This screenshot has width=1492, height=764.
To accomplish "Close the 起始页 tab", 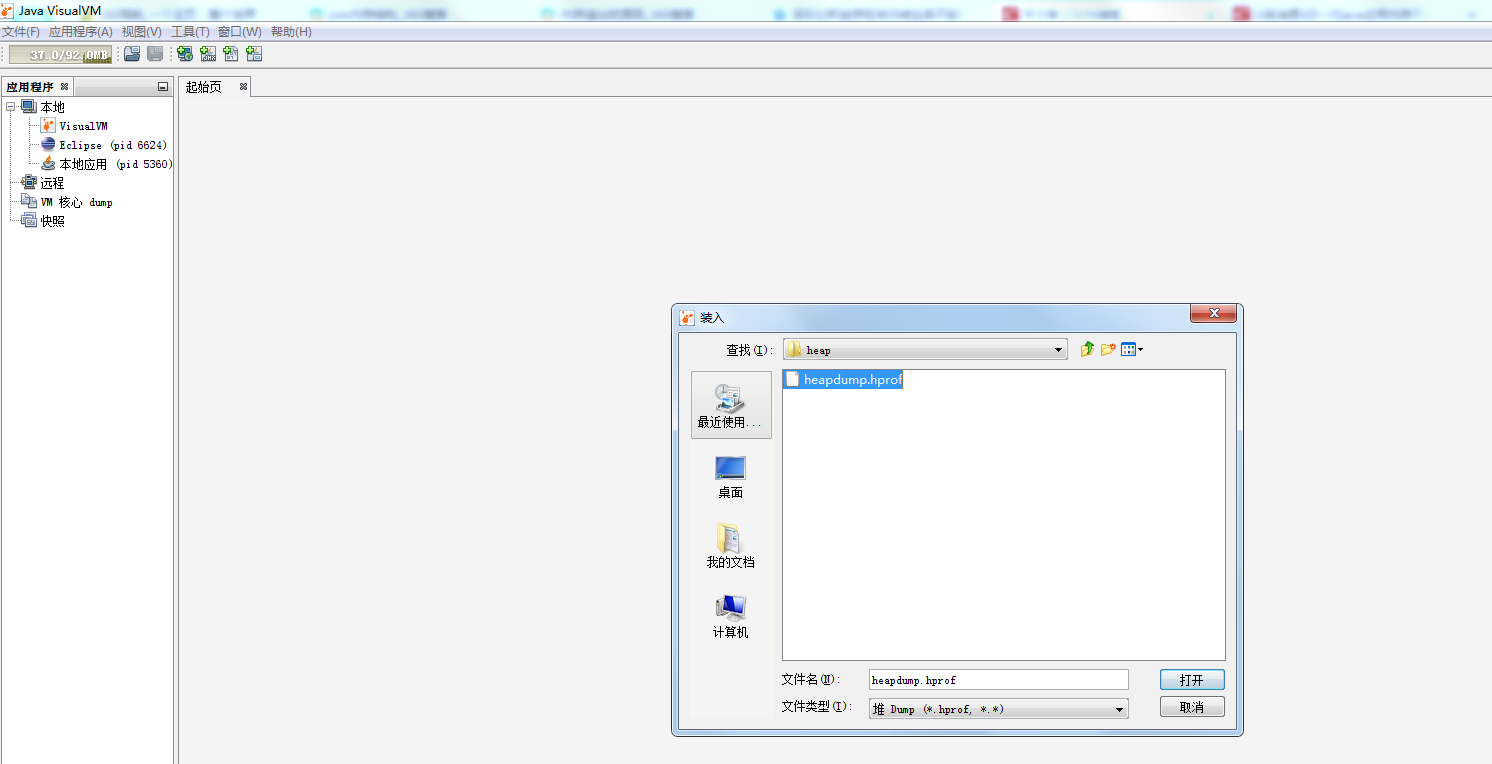I will tap(243, 87).
